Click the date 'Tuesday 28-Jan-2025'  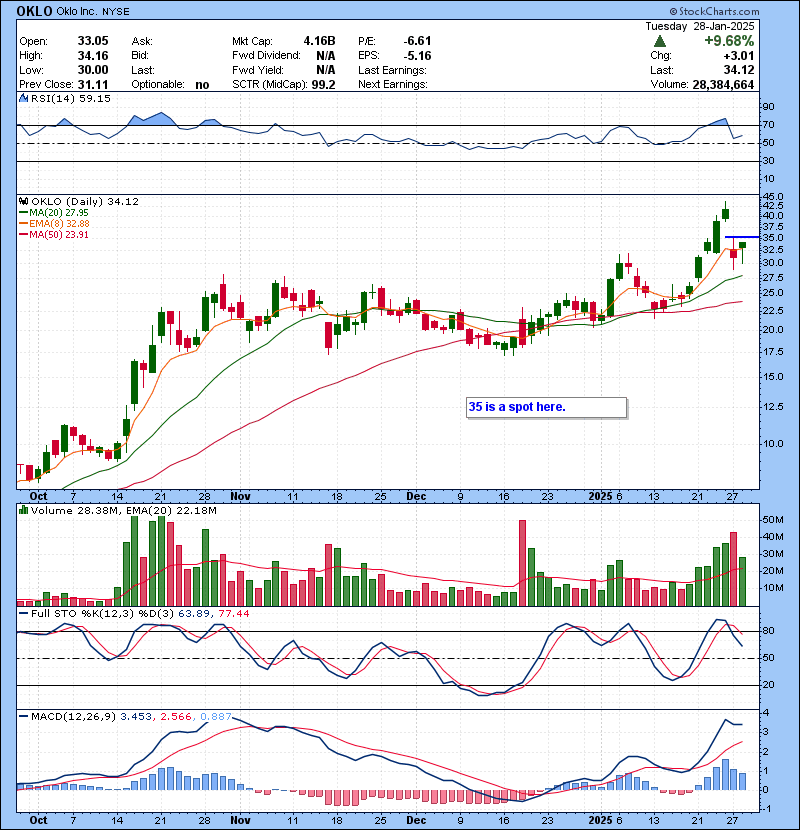699,26
